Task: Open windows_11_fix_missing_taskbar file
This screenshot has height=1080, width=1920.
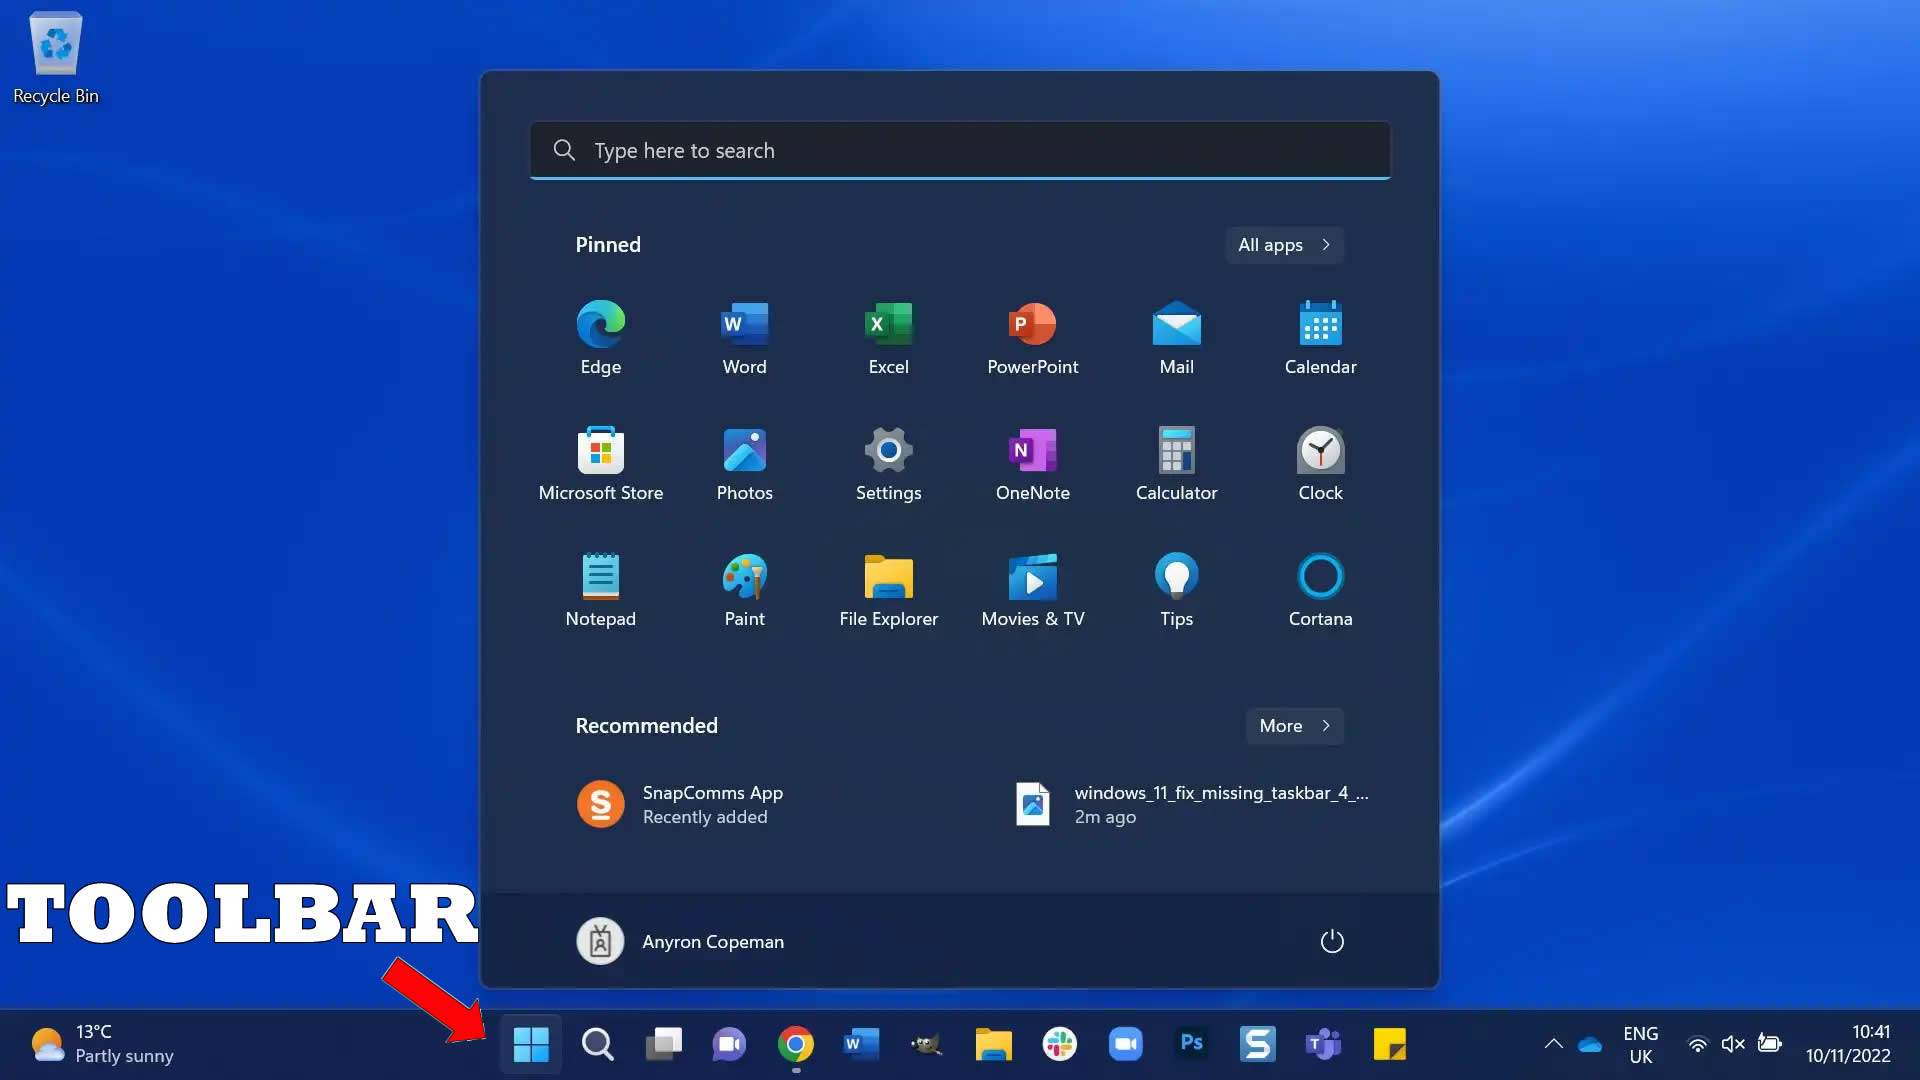Action: click(x=1191, y=804)
